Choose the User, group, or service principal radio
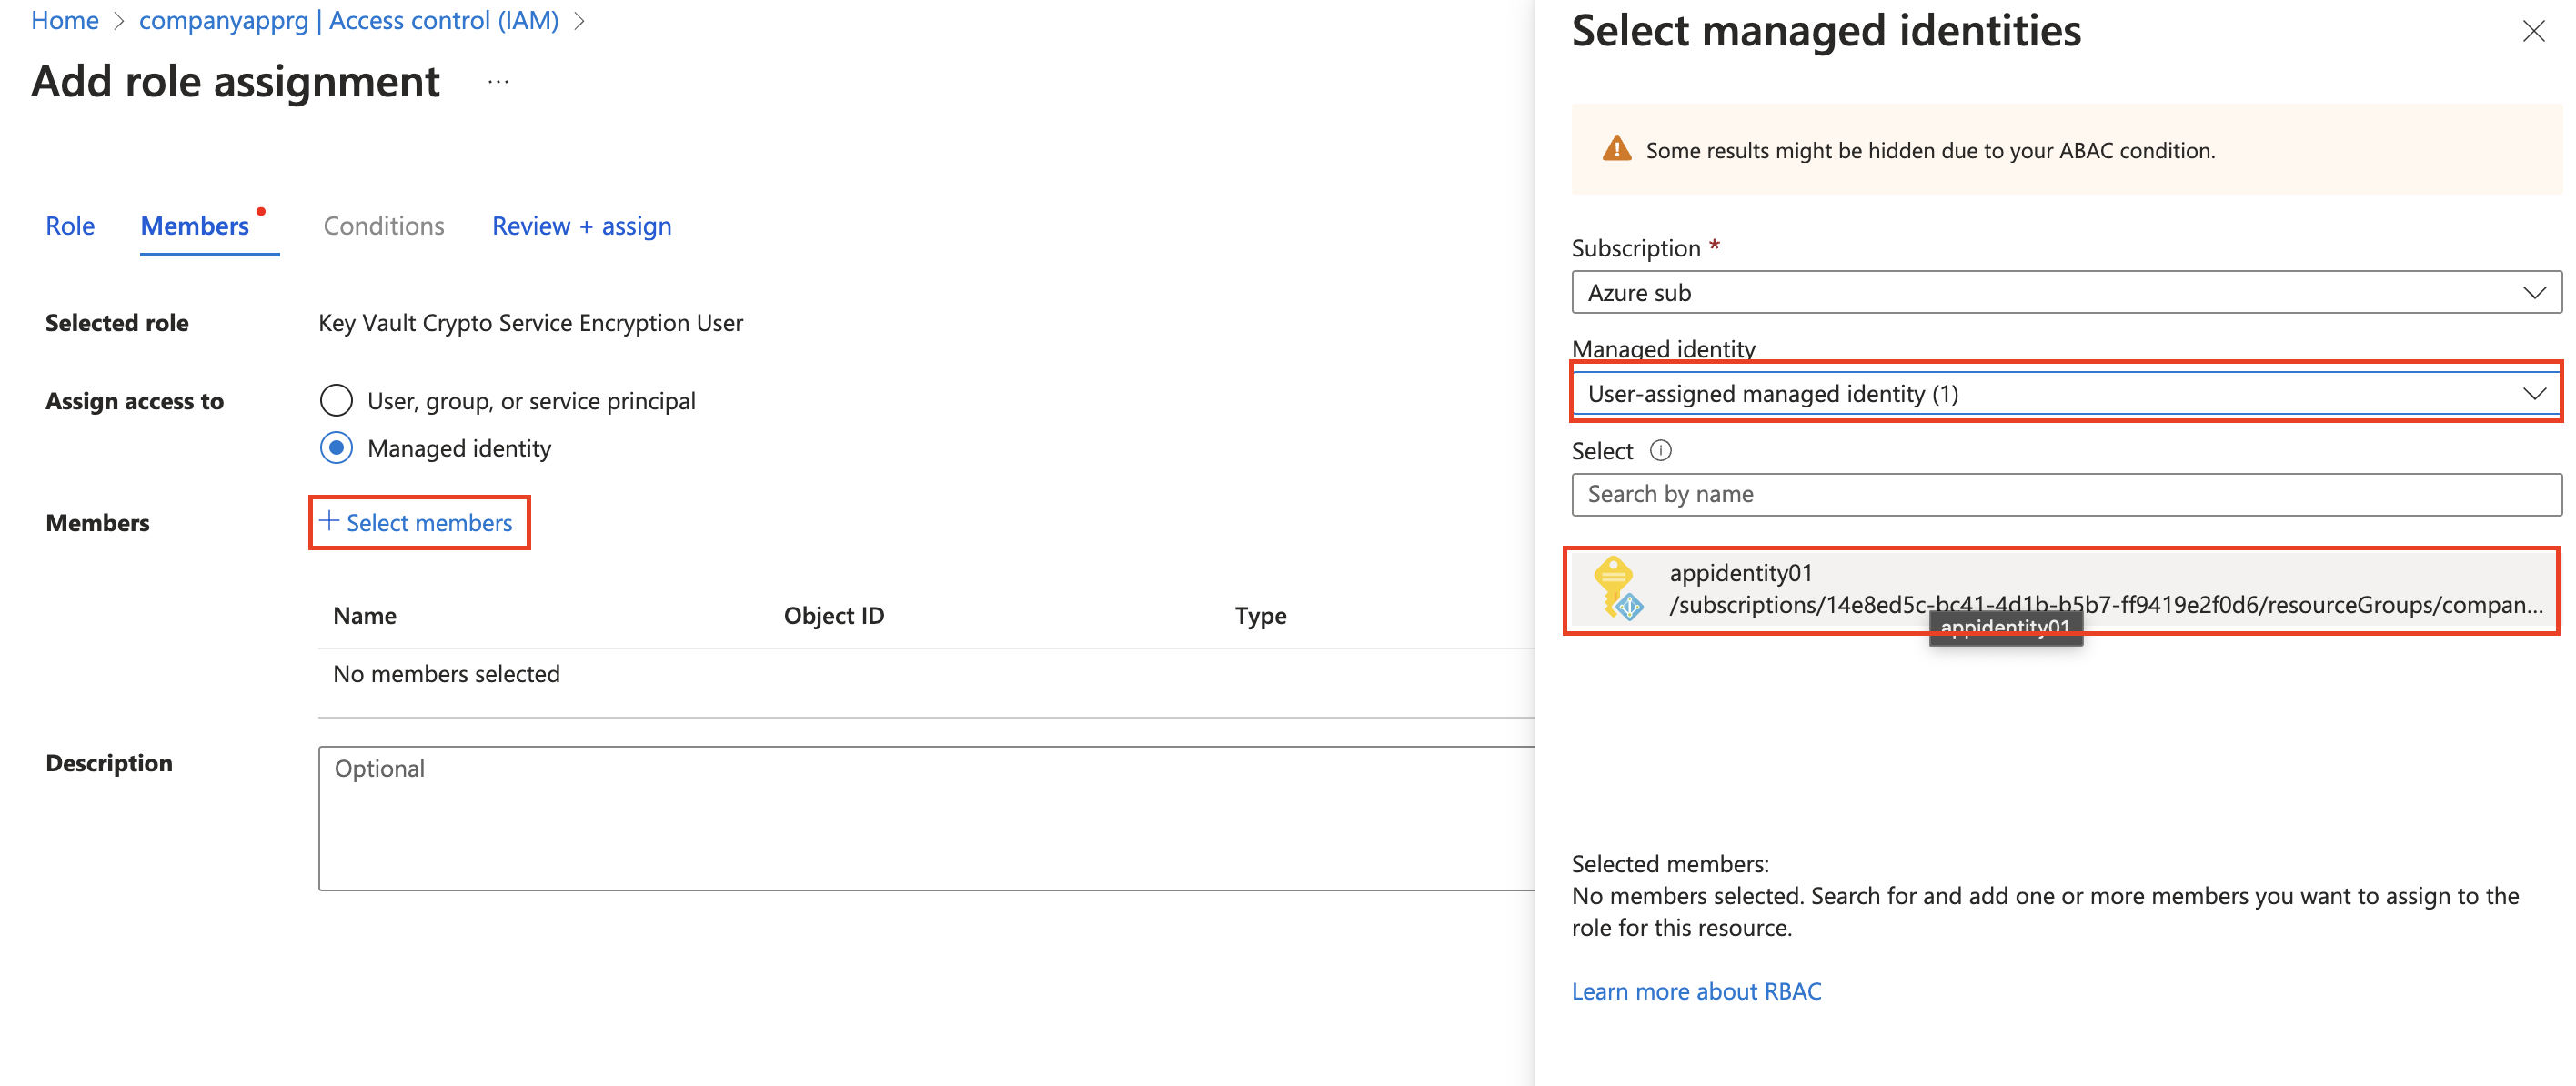Image resolution: width=2576 pixels, height=1086 pixels. click(x=336, y=401)
